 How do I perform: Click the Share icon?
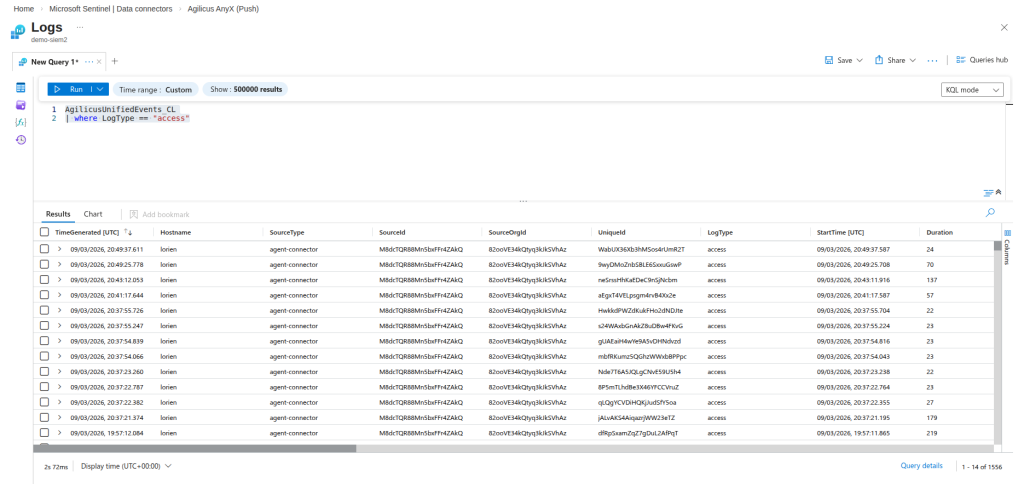click(879, 60)
